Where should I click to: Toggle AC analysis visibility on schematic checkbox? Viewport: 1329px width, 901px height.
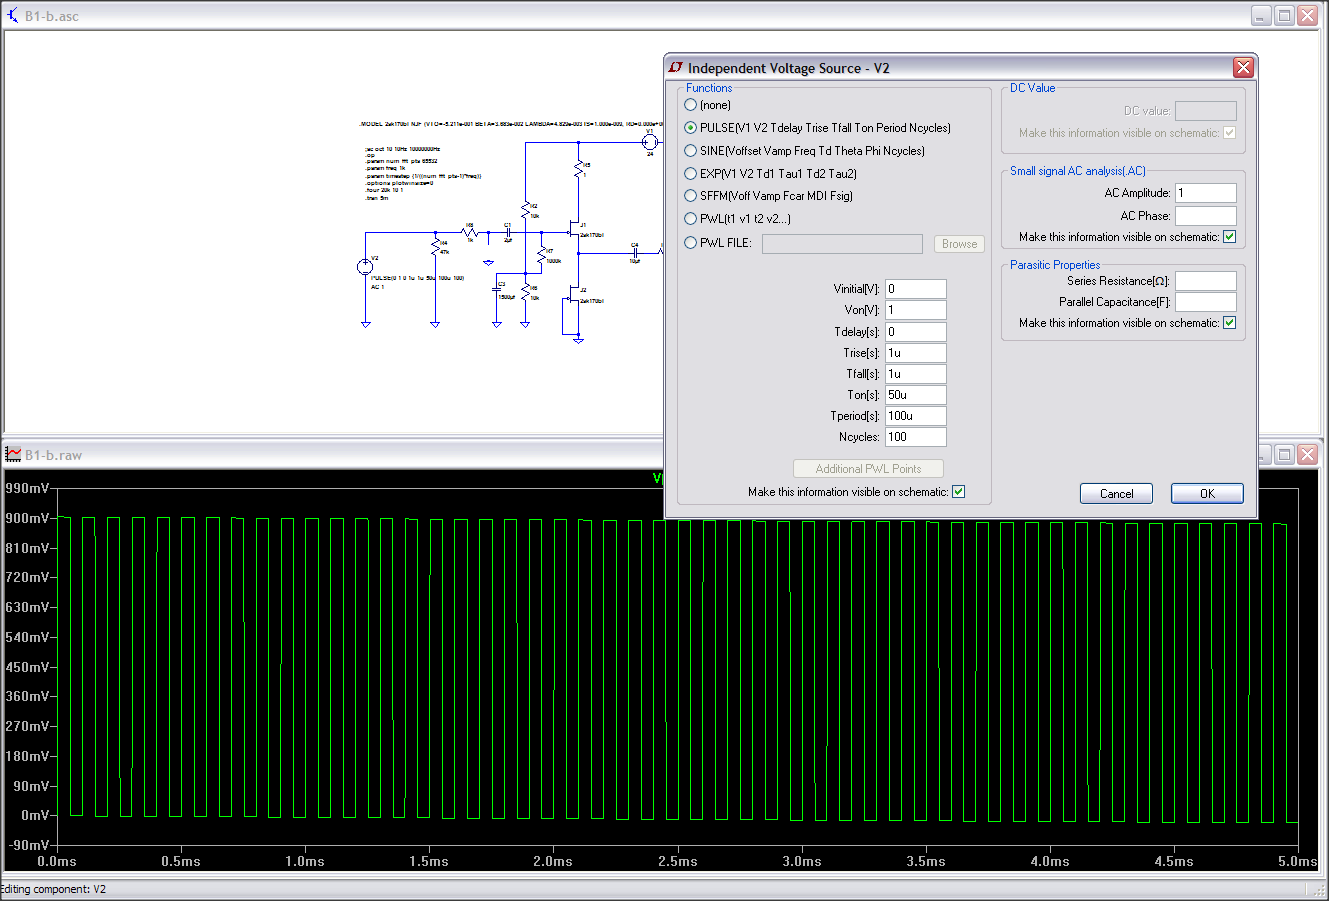tap(1230, 237)
